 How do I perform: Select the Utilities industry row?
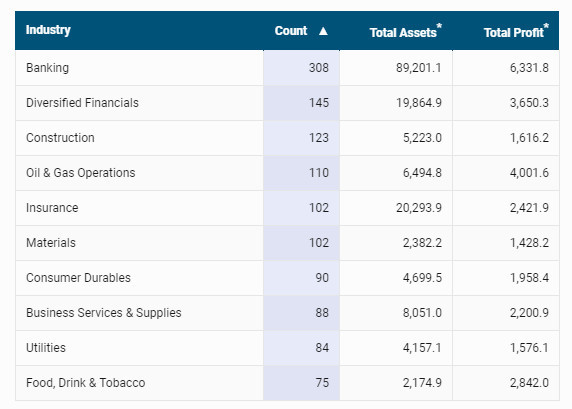(287, 348)
